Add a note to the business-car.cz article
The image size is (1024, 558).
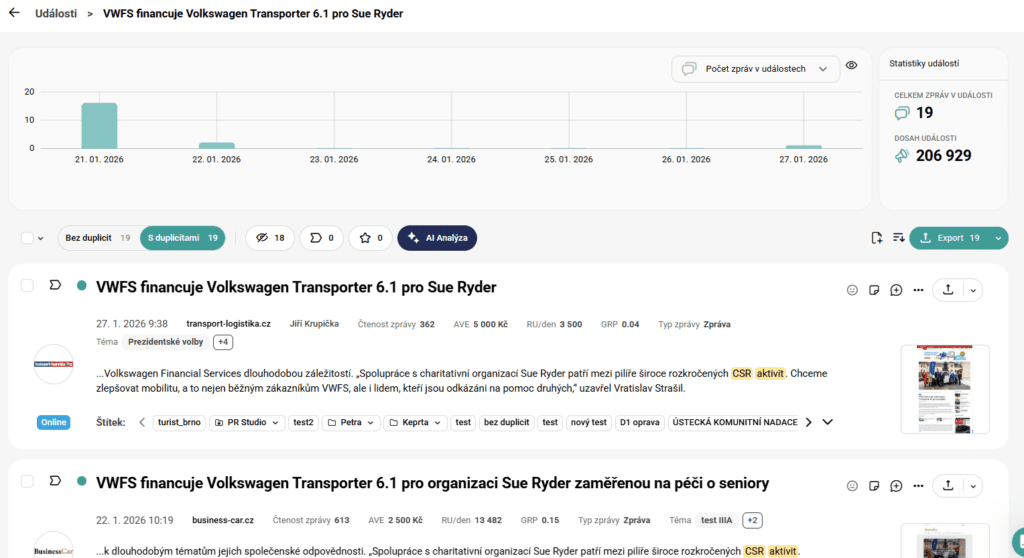click(x=874, y=486)
